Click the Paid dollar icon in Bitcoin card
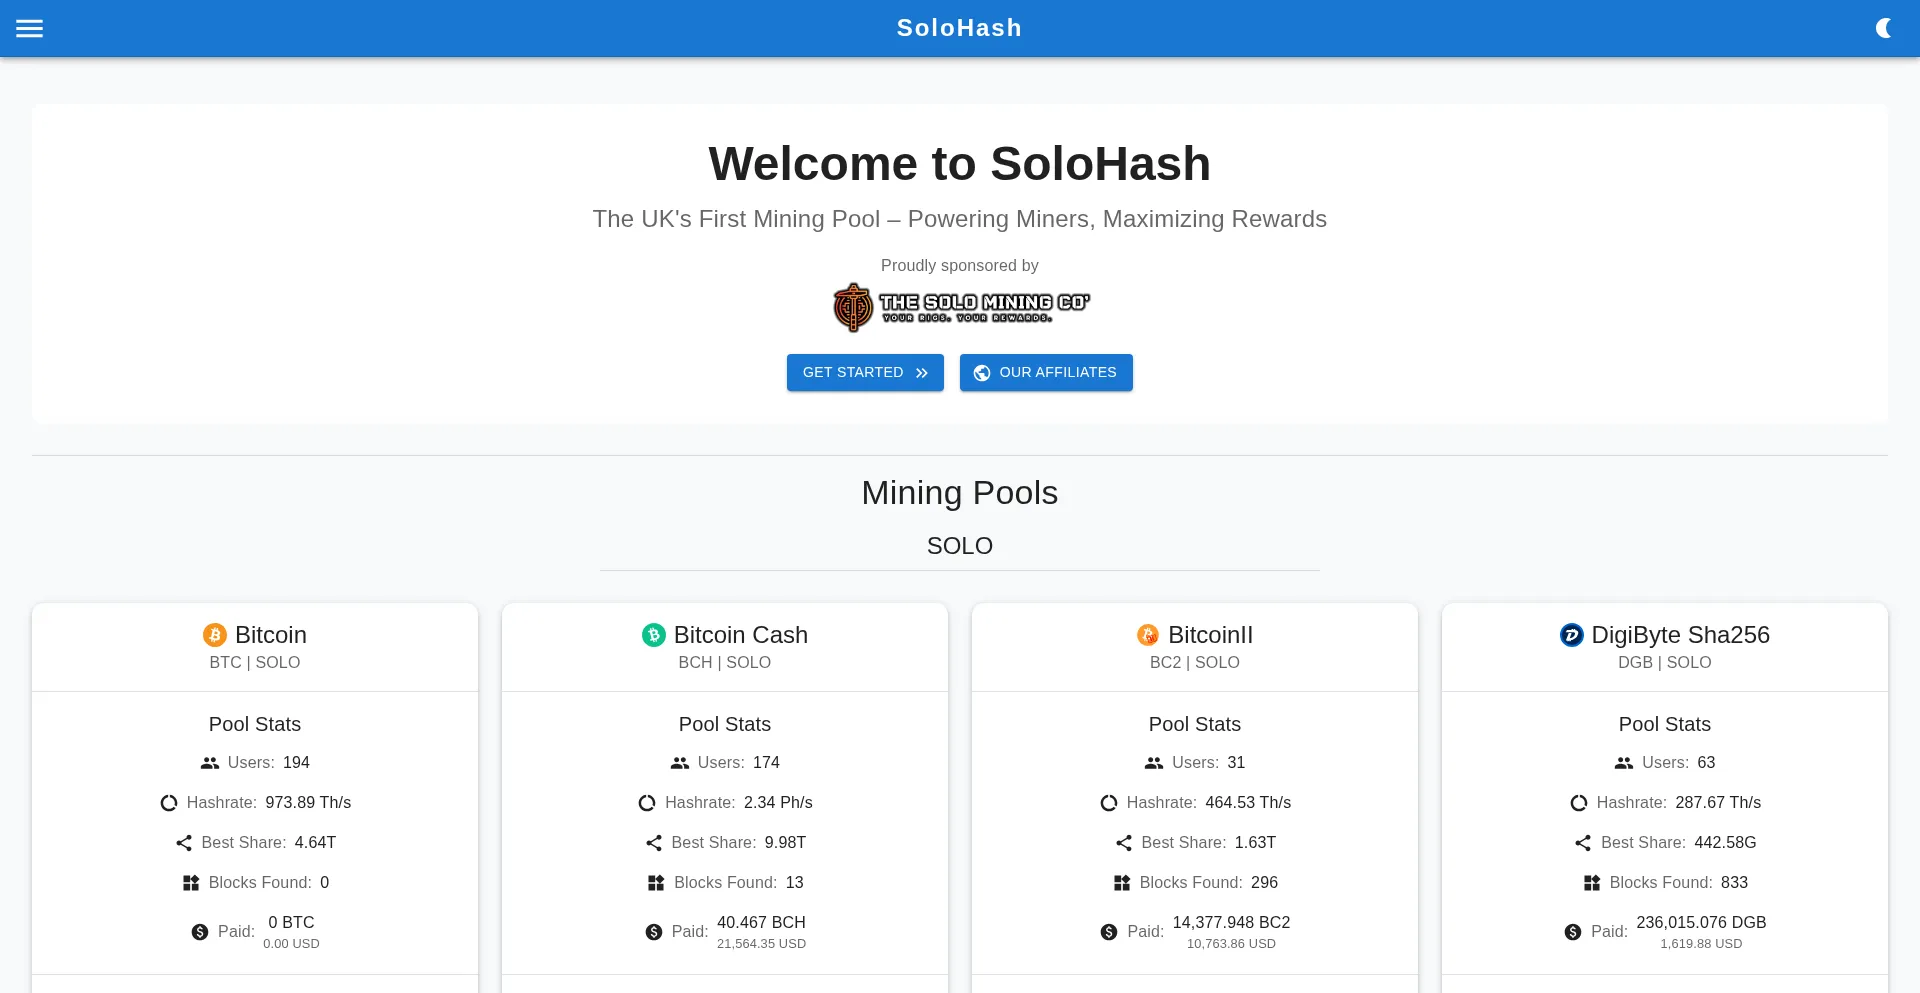1920x993 pixels. [200, 932]
